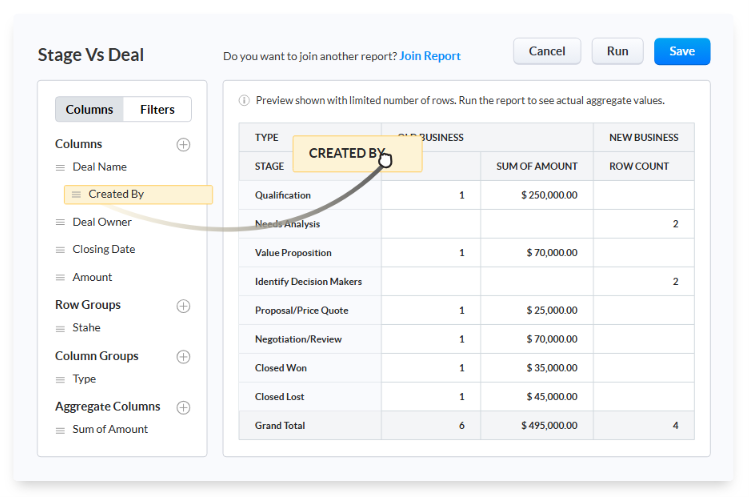The width and height of the screenshot is (749, 497).
Task: Click the plus icon beside Column Groups
Action: point(183,357)
